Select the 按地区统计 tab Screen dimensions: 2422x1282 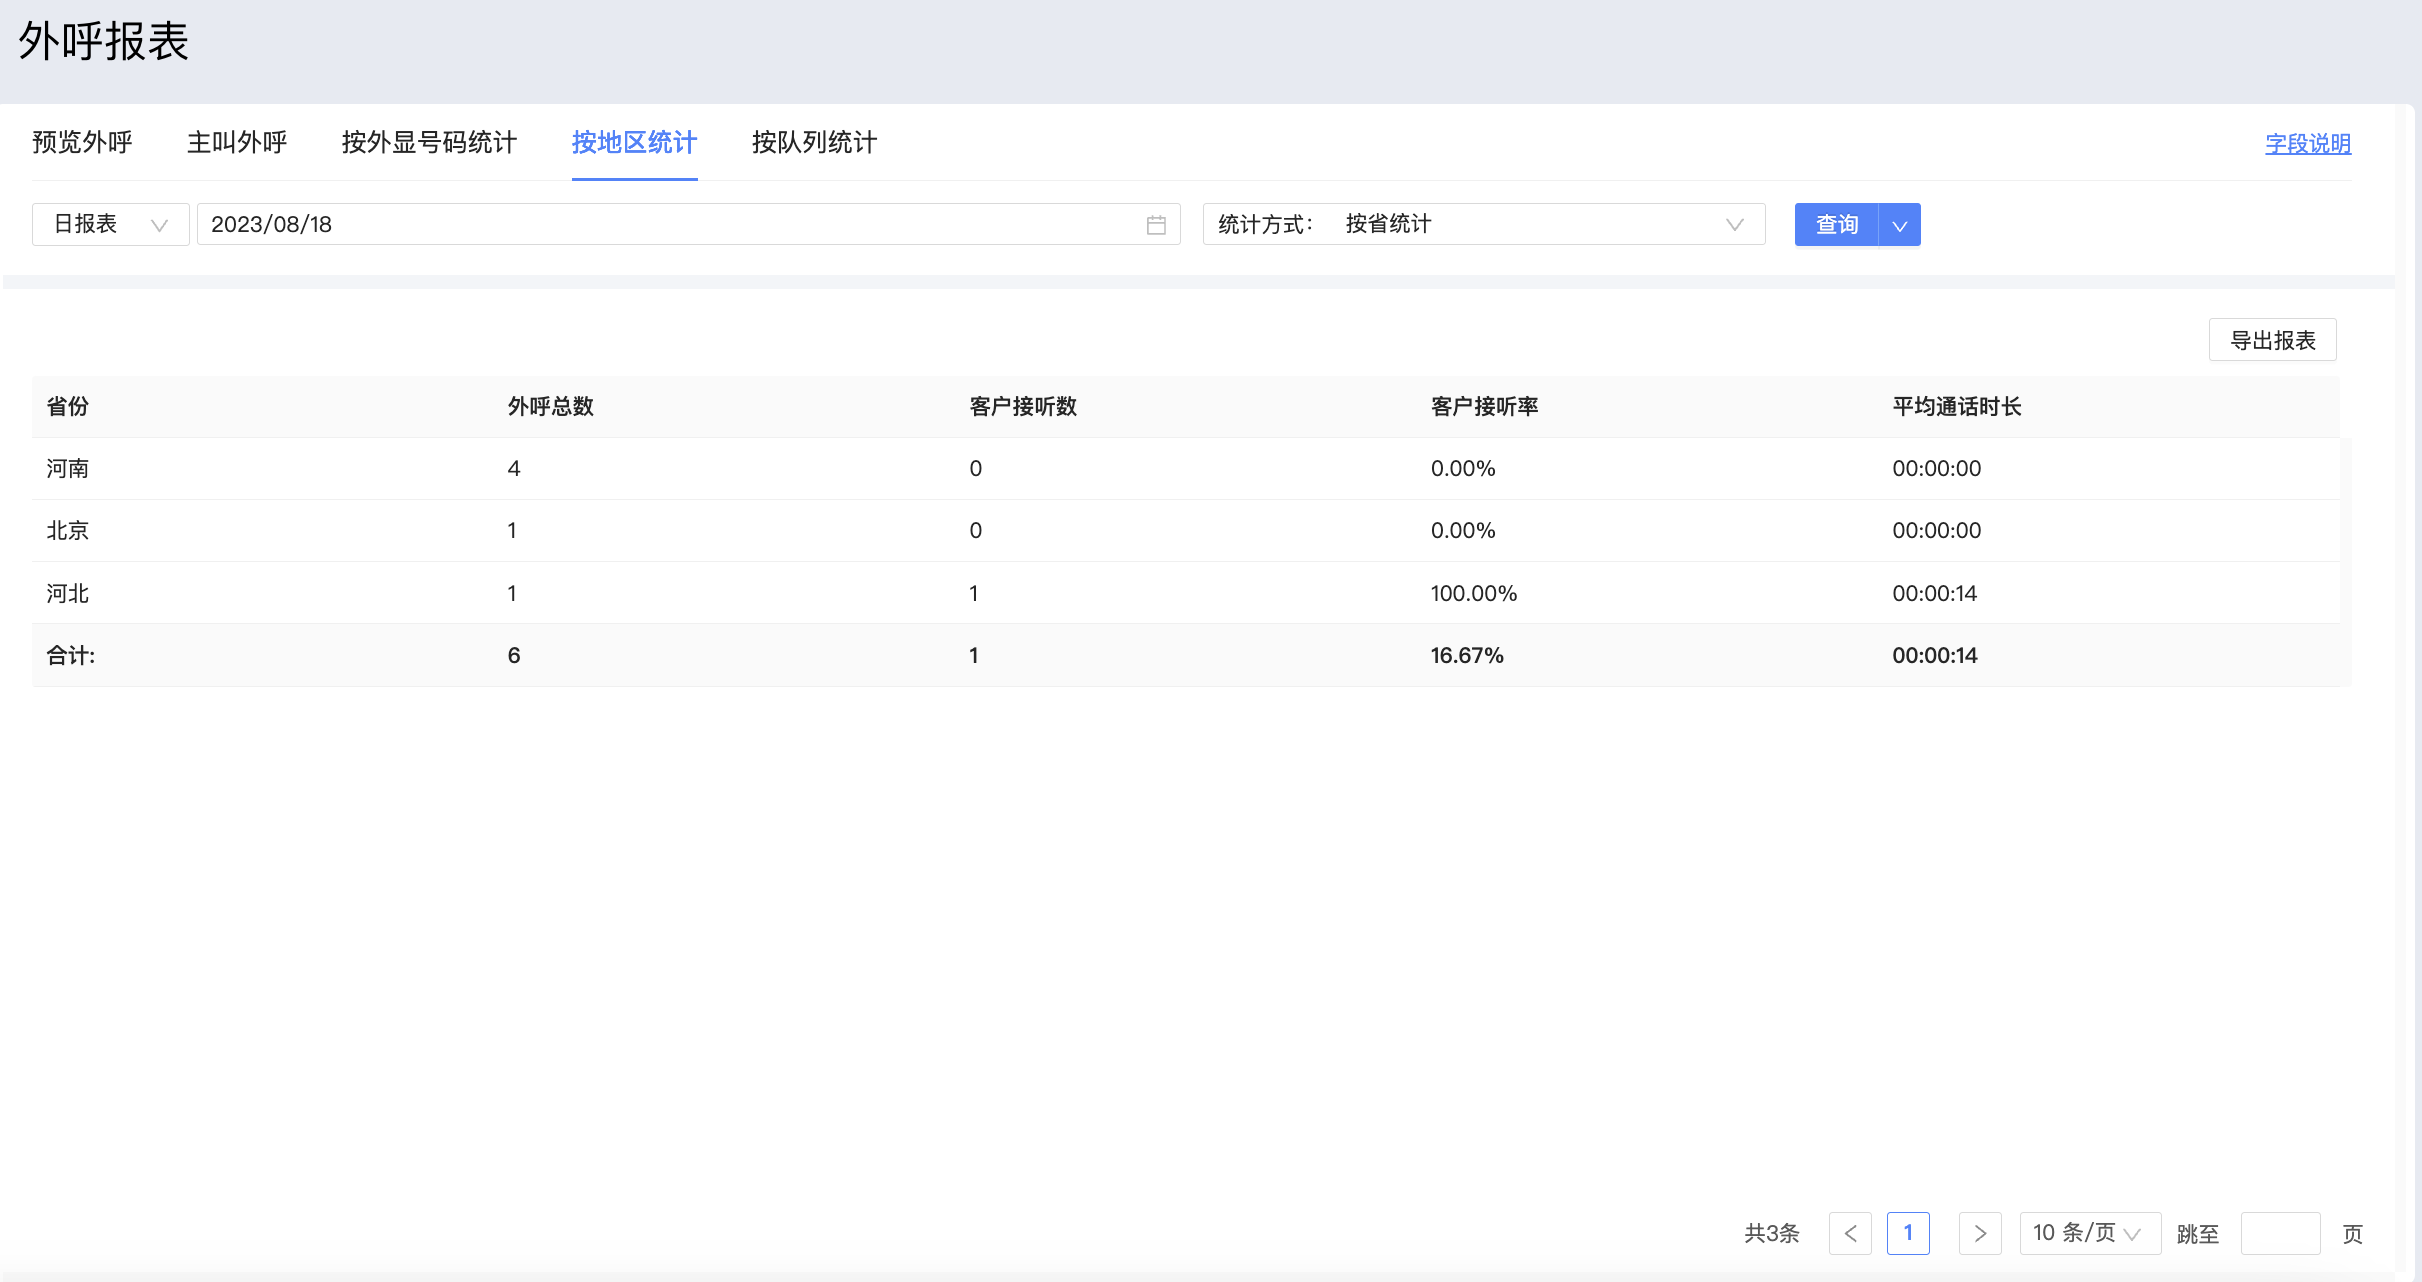[x=634, y=143]
